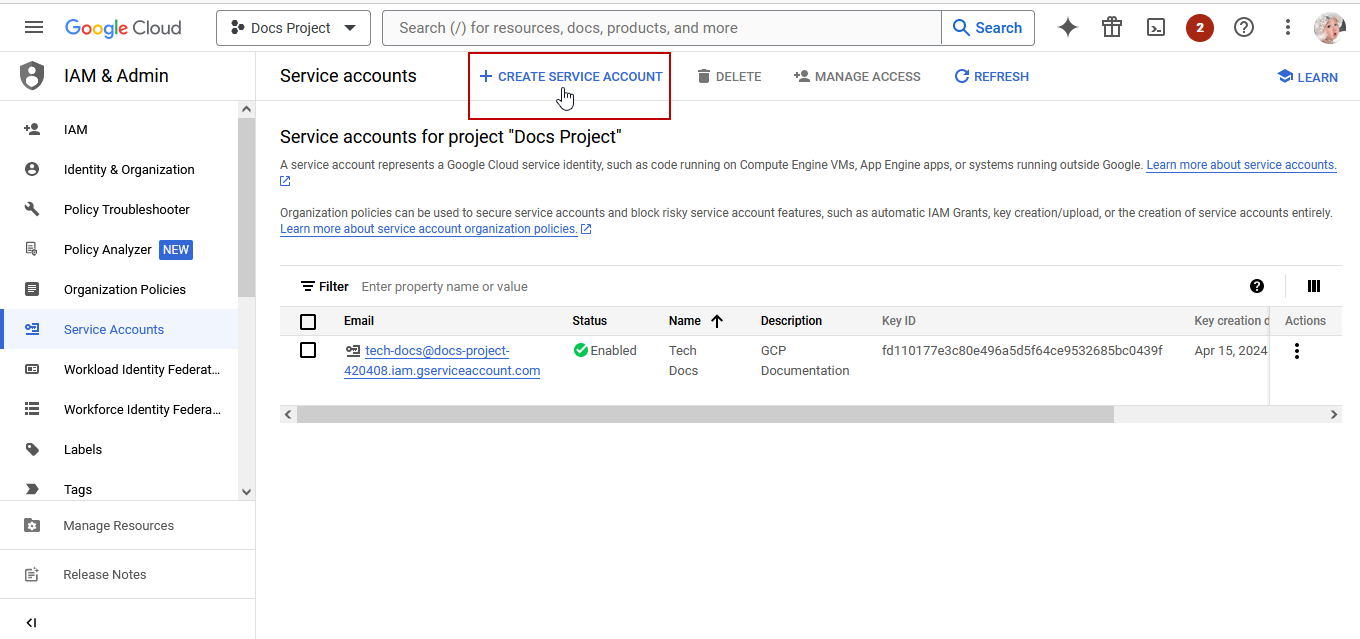
Task: Open the Gemini AI sparkle icon
Action: pyautogui.click(x=1068, y=27)
